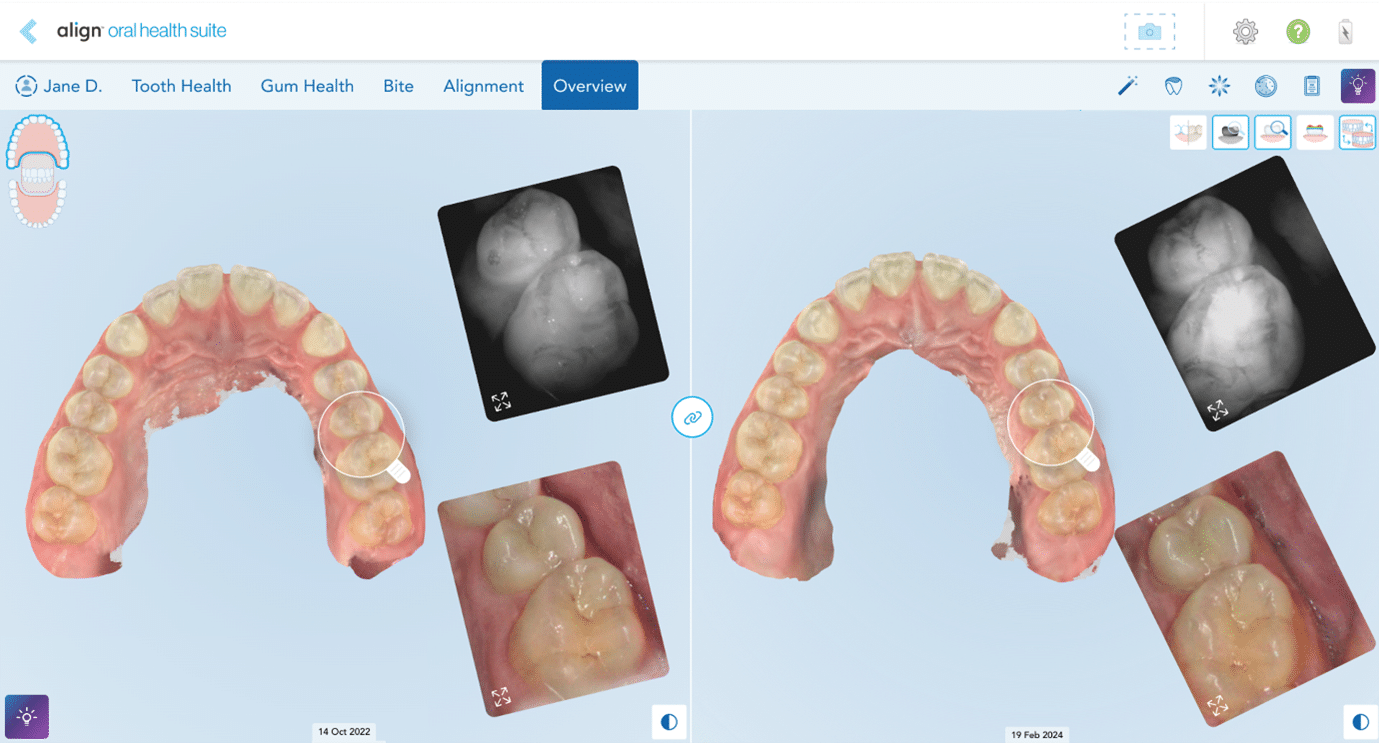
Task: Toggle the rainbow occlusion map view
Action: pyautogui.click(x=1315, y=132)
